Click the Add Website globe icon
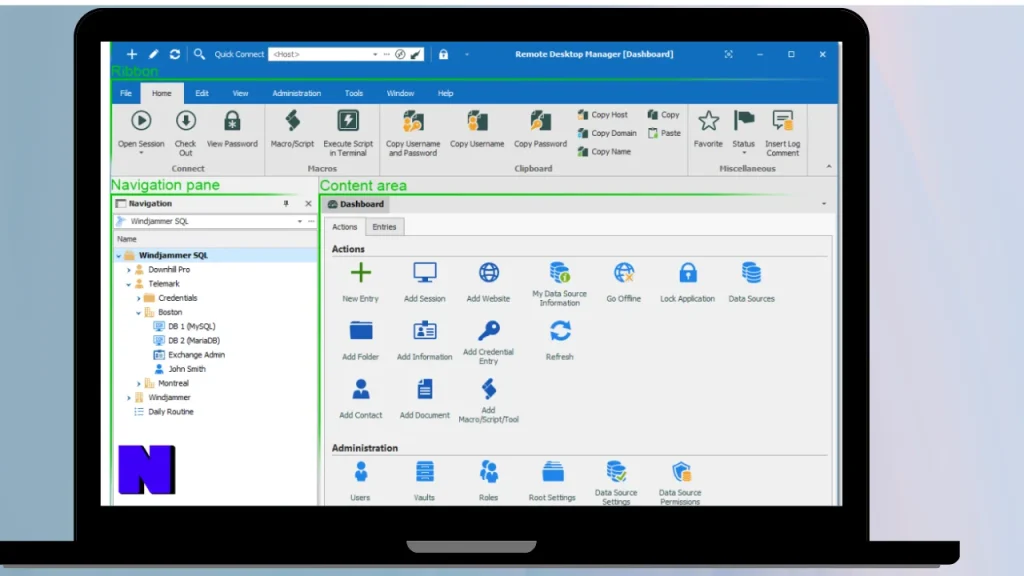This screenshot has width=1024, height=576. tap(488, 273)
